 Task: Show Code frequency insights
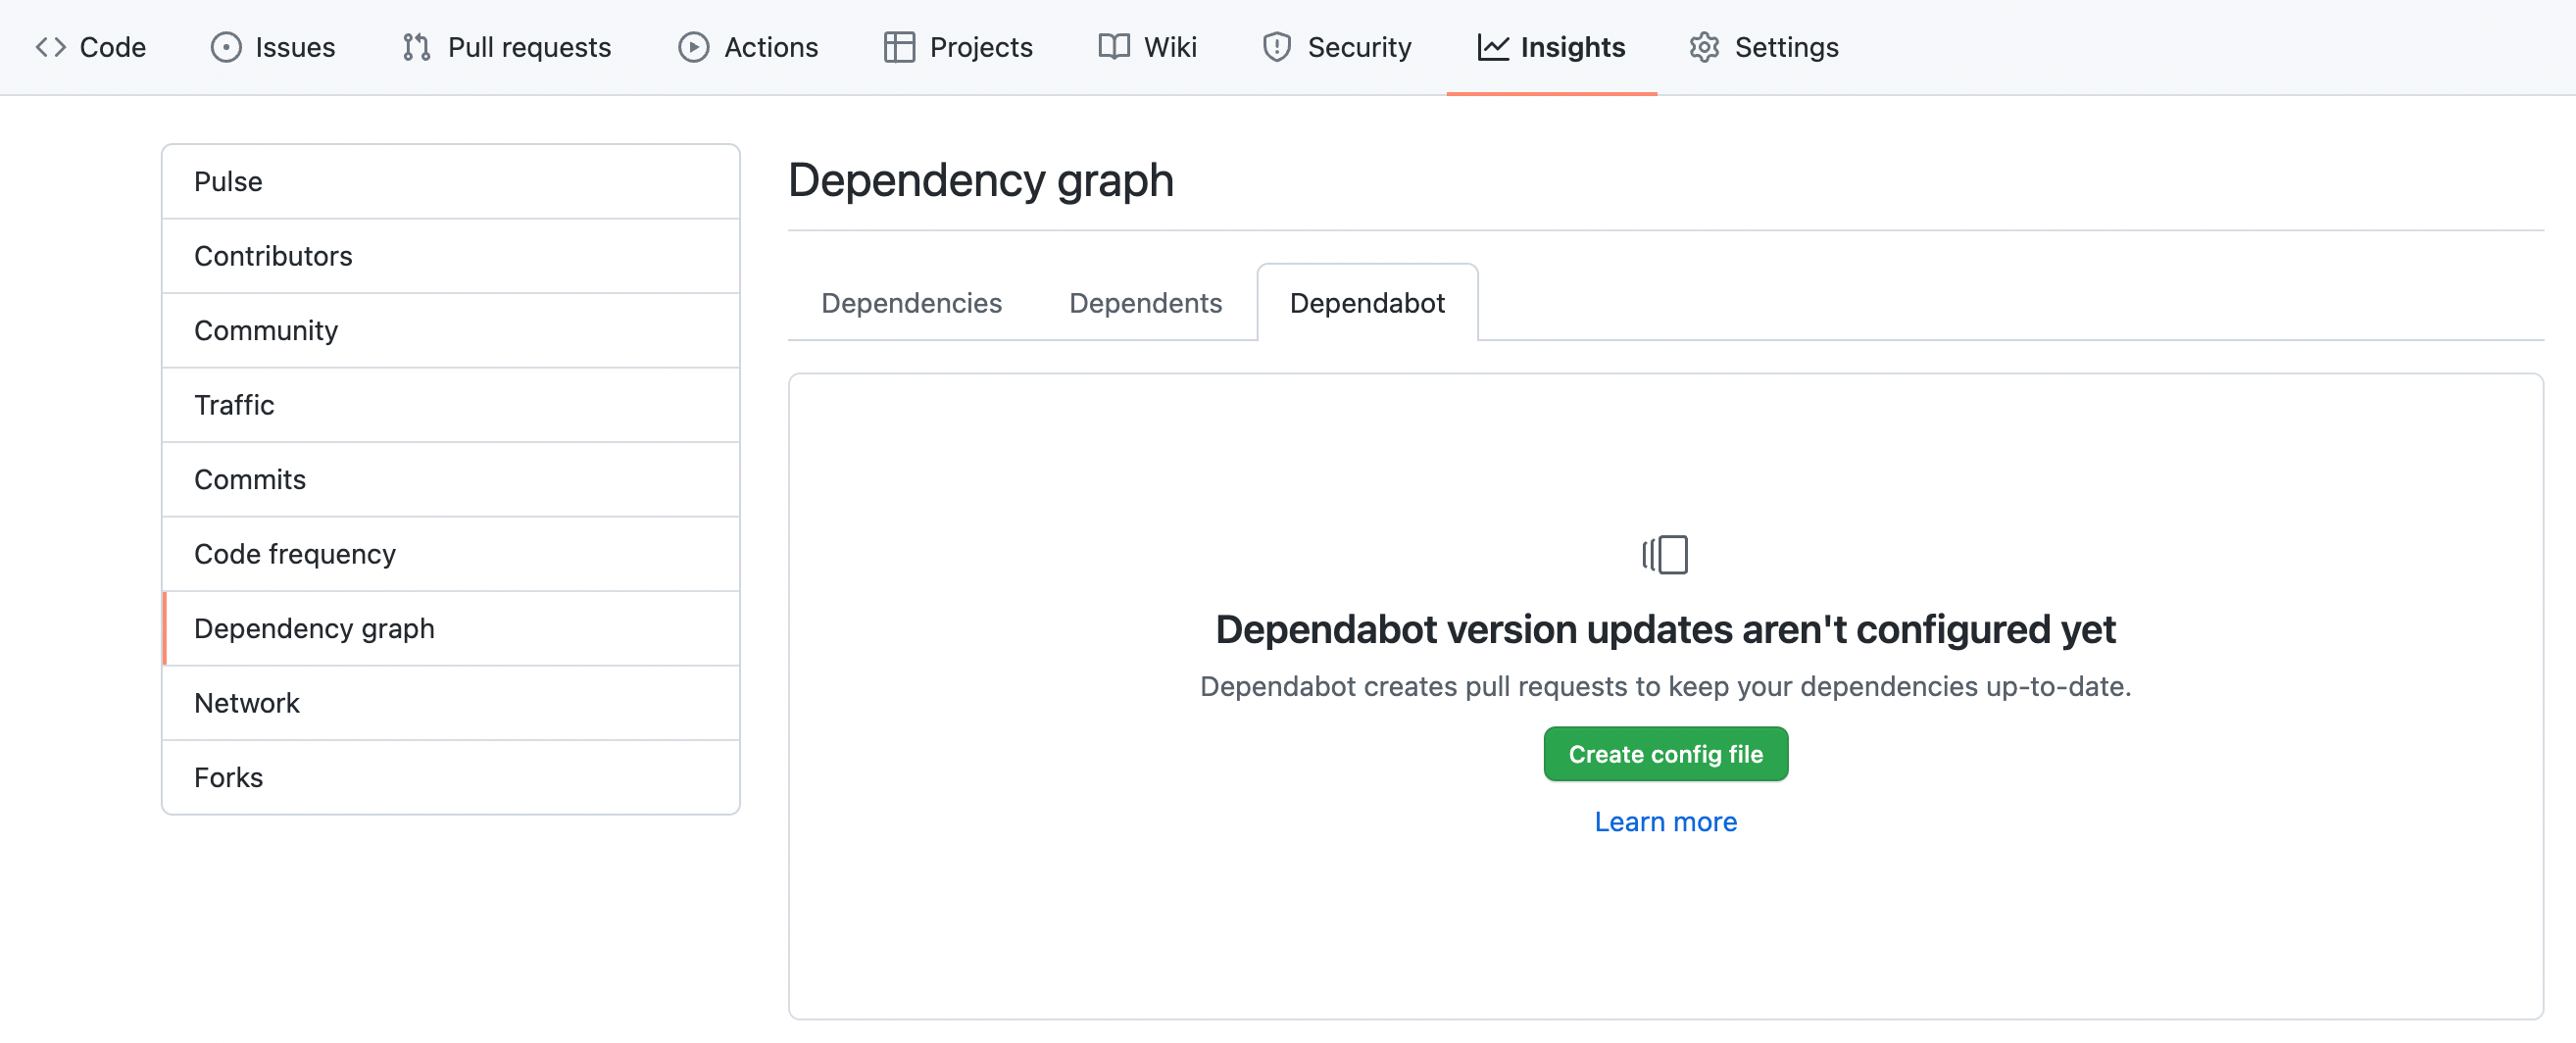point(451,554)
